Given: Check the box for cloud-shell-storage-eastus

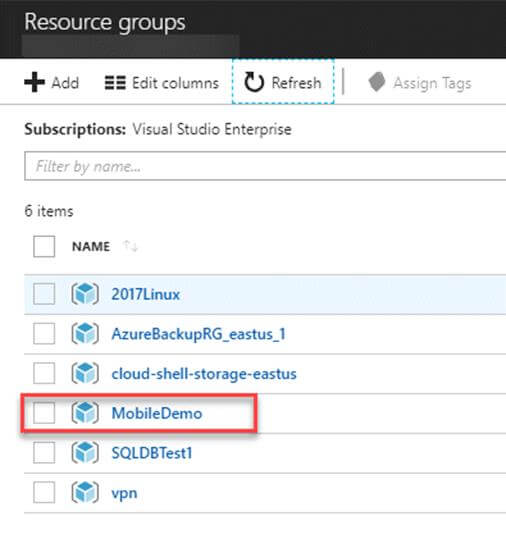Looking at the screenshot, I should tap(44, 373).
